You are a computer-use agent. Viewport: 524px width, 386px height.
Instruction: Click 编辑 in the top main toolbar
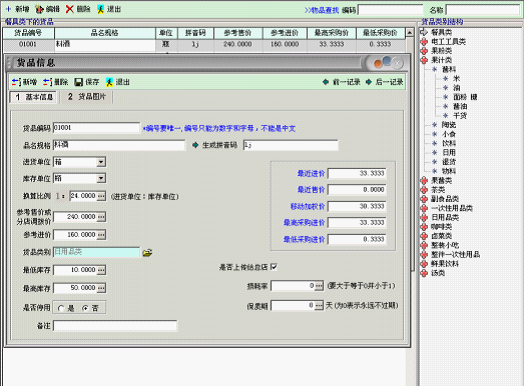coord(47,9)
